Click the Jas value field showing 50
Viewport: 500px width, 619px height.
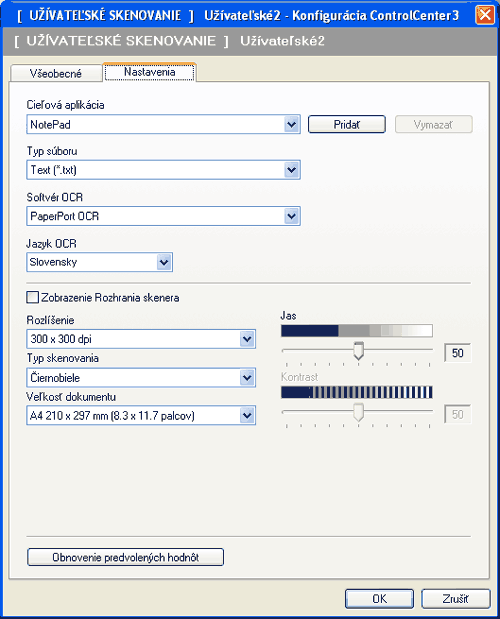(x=457, y=353)
